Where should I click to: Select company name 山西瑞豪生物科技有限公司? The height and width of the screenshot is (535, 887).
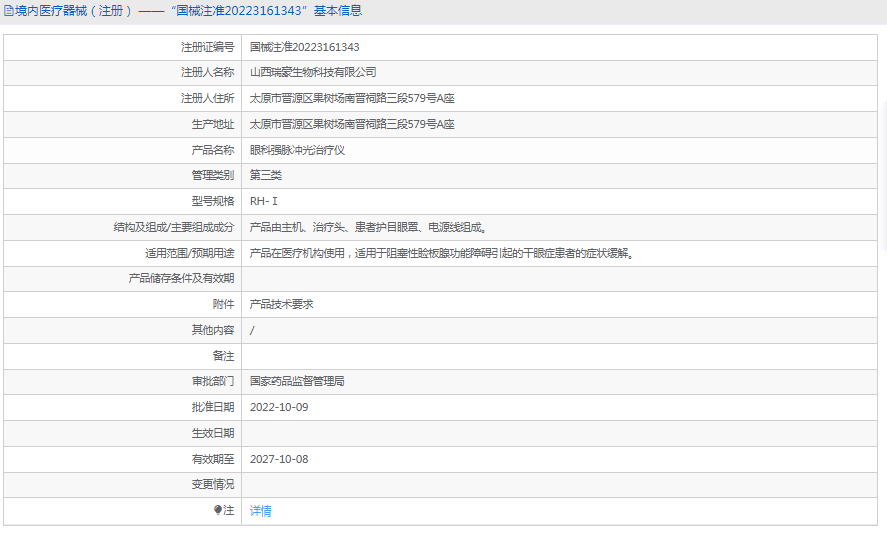click(x=313, y=72)
